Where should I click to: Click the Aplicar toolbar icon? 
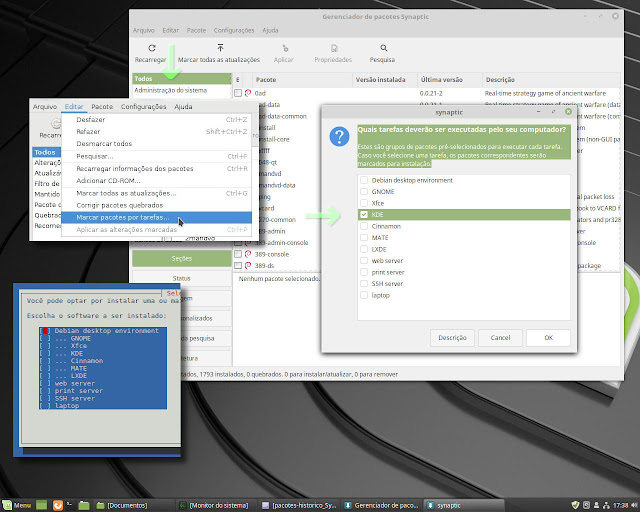285,48
